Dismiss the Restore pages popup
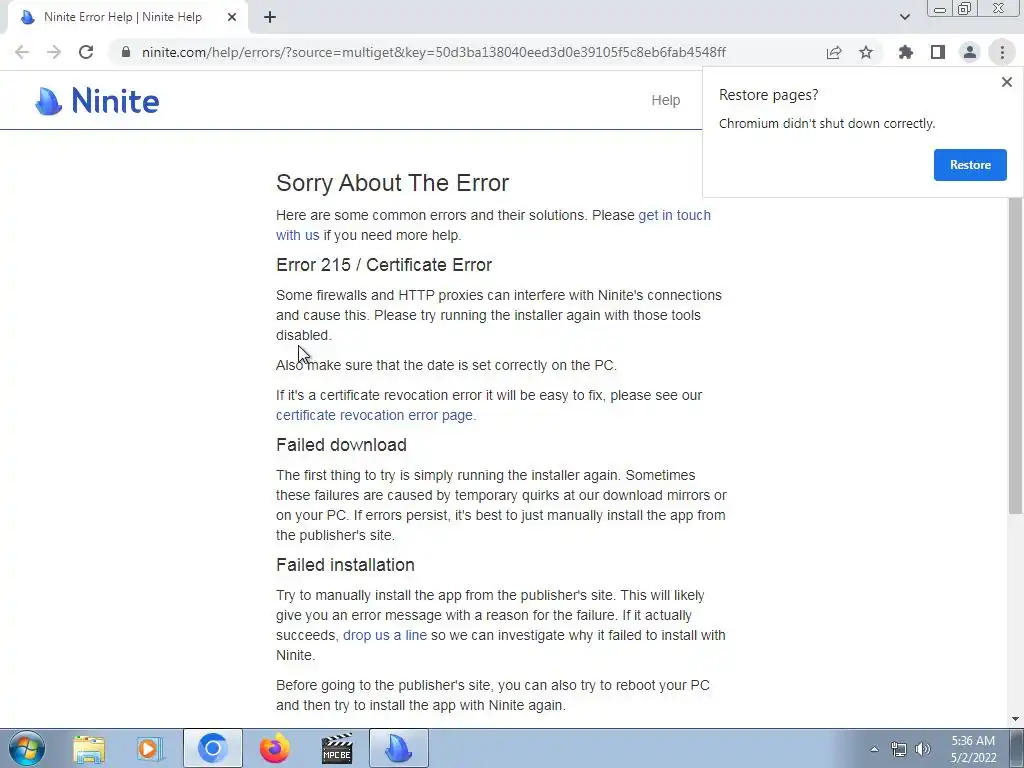The height and width of the screenshot is (768, 1024). point(1006,82)
